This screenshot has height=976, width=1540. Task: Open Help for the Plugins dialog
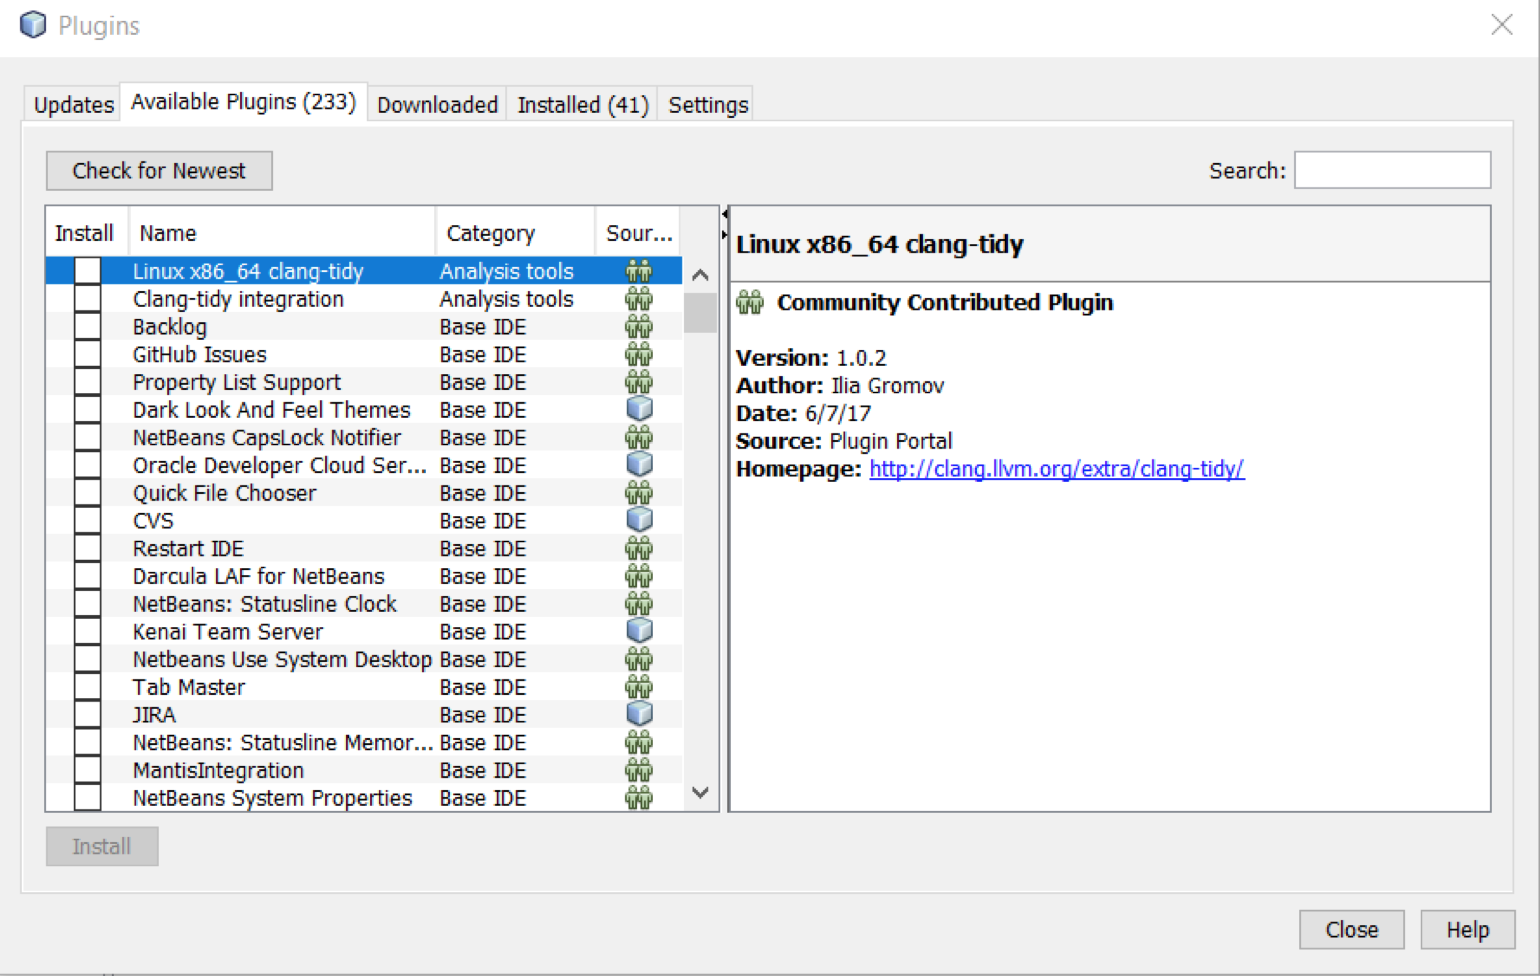pyautogui.click(x=1468, y=930)
